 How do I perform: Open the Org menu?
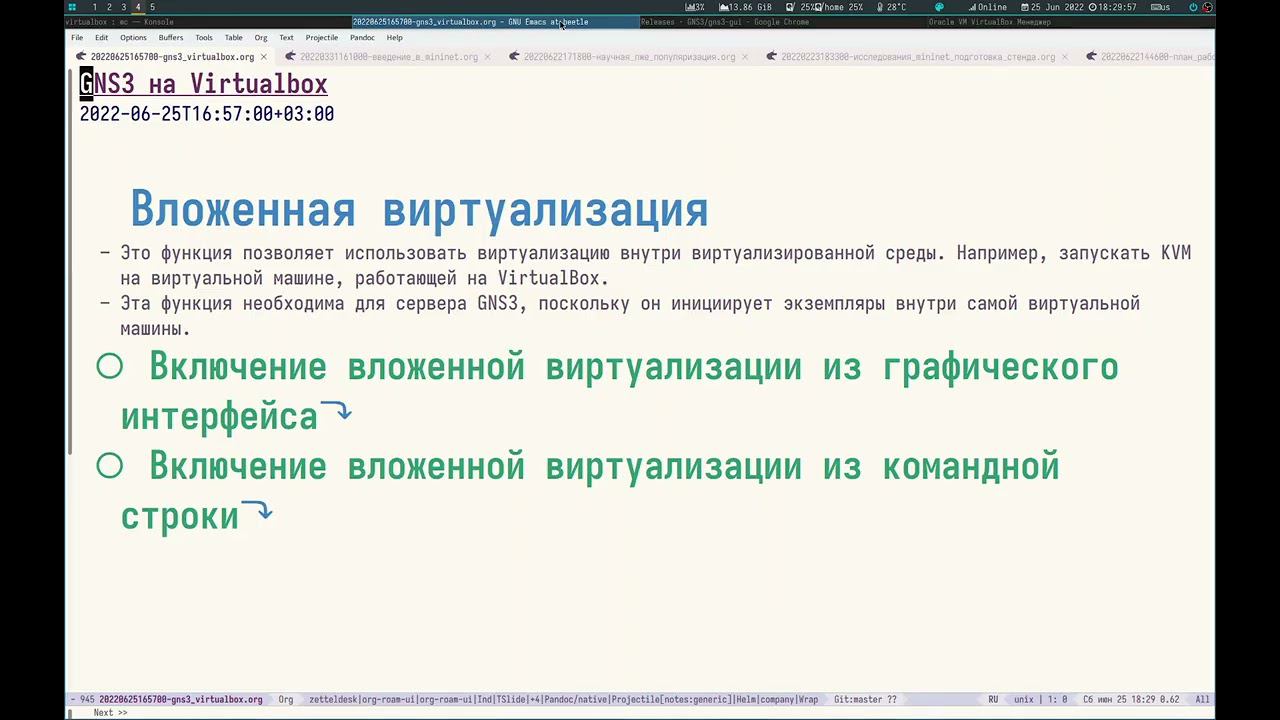tap(261, 38)
